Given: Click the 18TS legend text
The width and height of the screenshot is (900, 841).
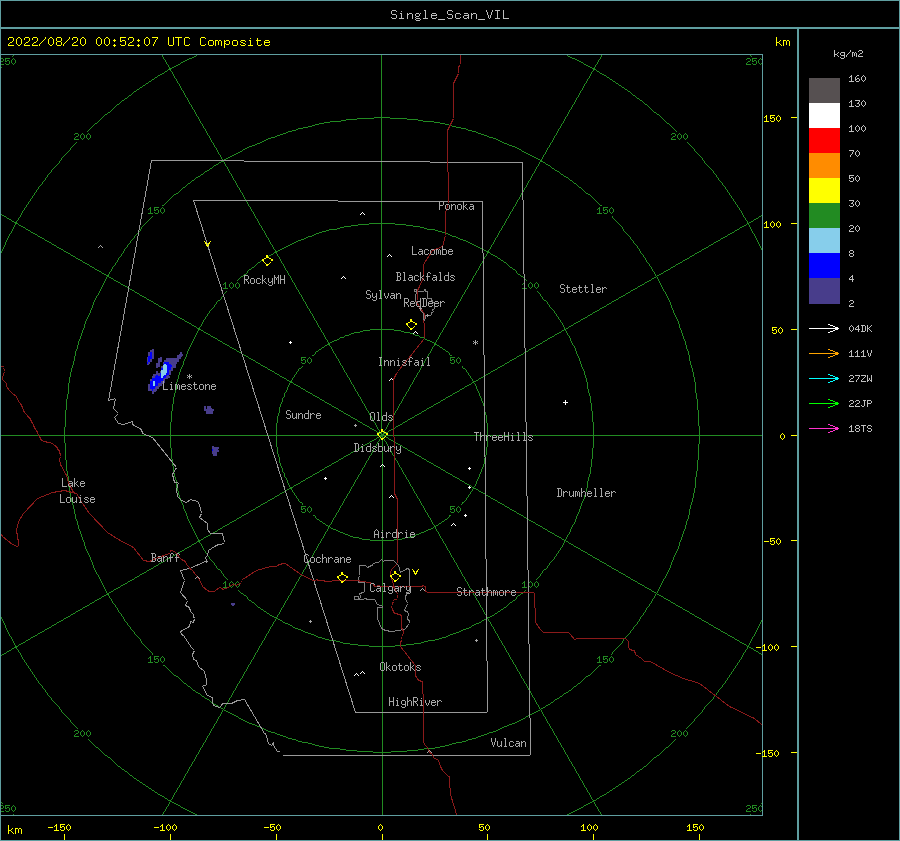Looking at the screenshot, I should [860, 429].
